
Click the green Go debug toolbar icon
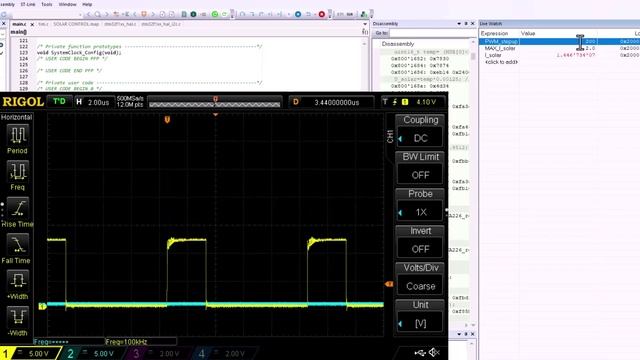pyautogui.click(x=215, y=14)
